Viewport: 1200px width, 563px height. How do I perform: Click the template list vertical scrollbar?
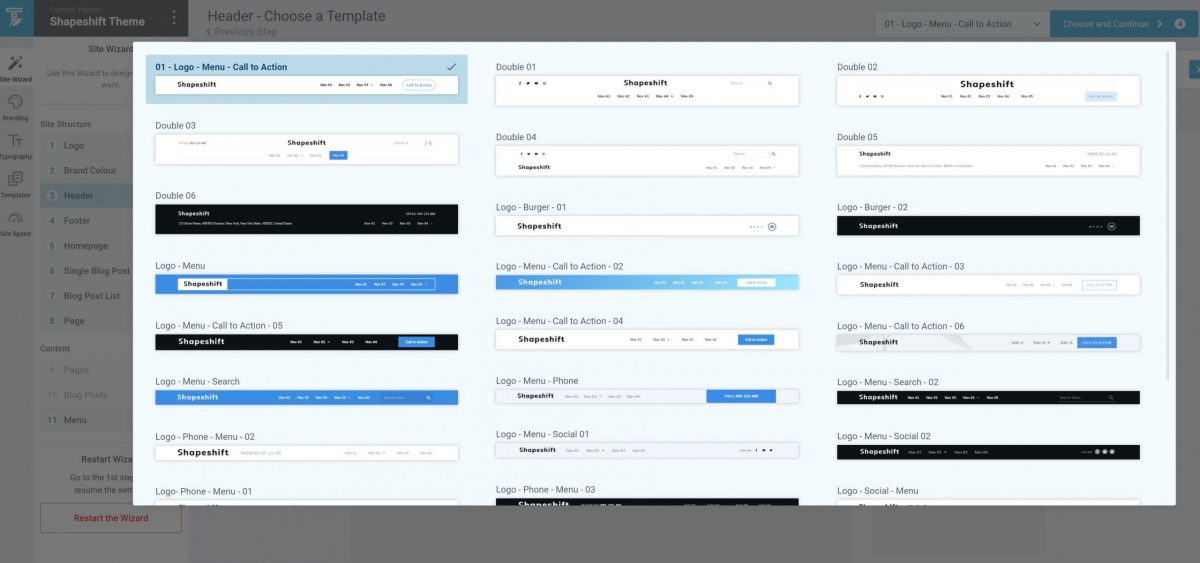(x=1169, y=215)
